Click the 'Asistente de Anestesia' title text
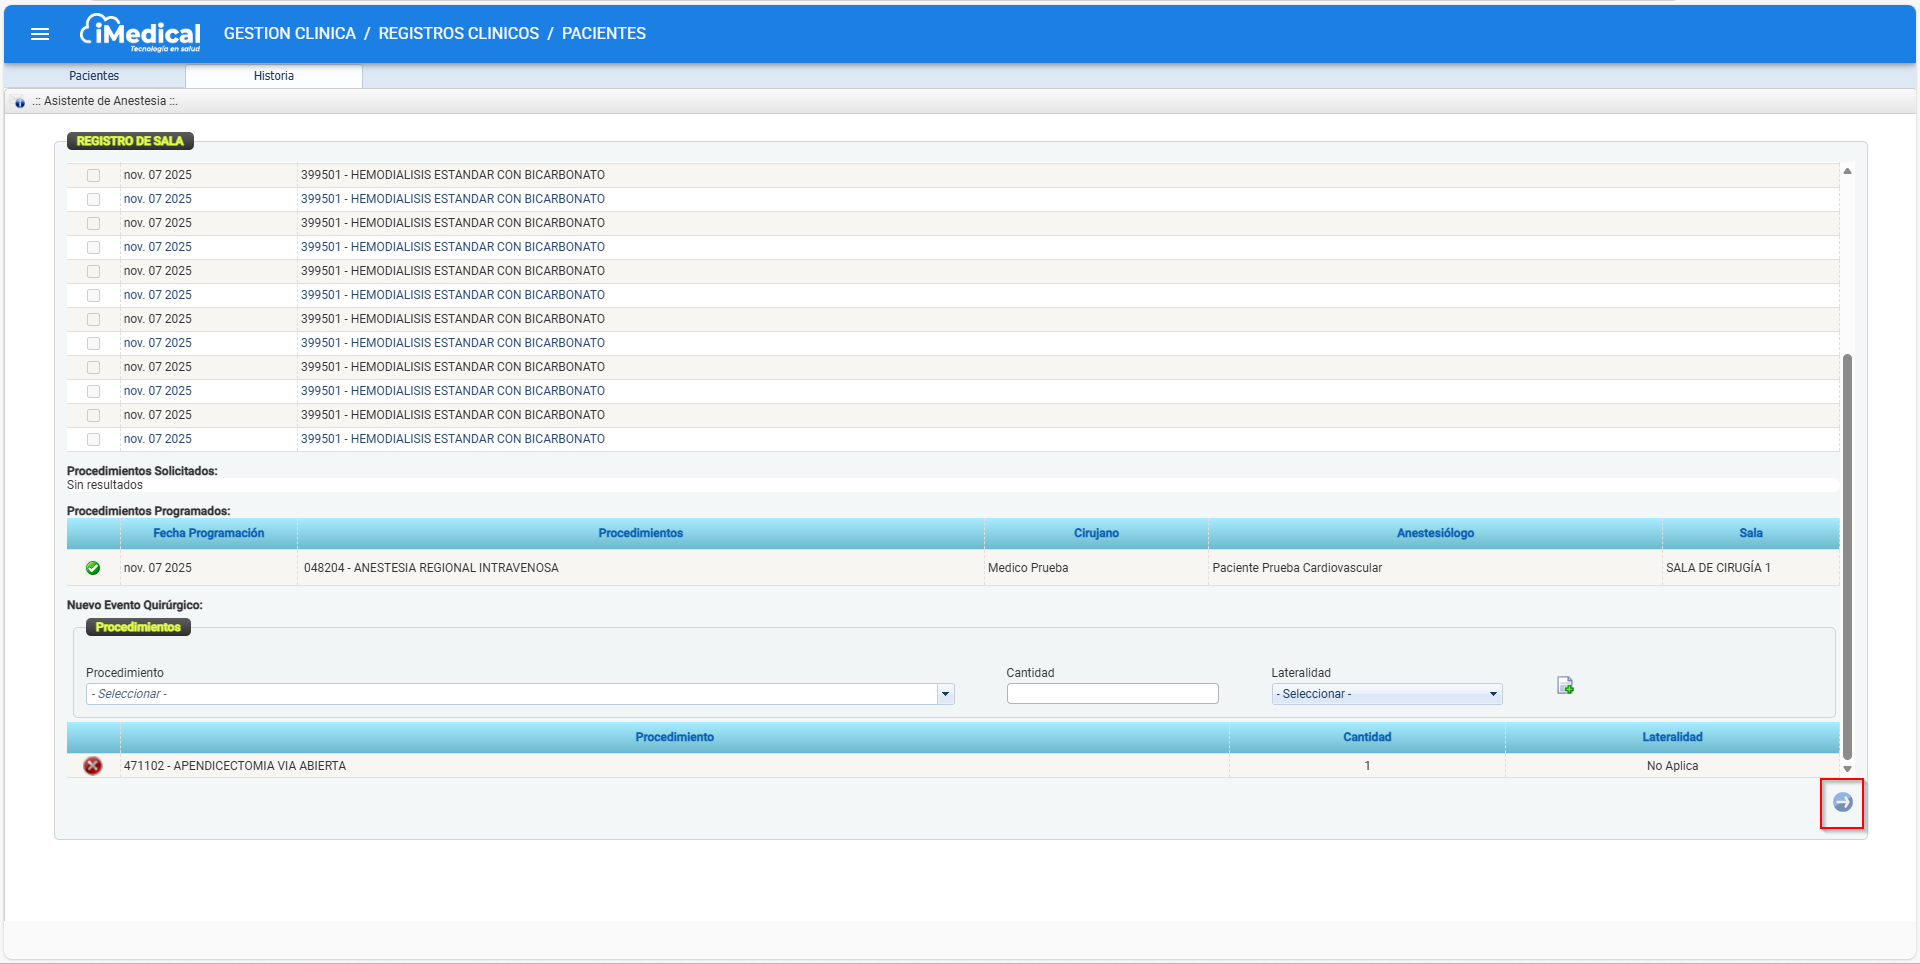 tap(105, 101)
